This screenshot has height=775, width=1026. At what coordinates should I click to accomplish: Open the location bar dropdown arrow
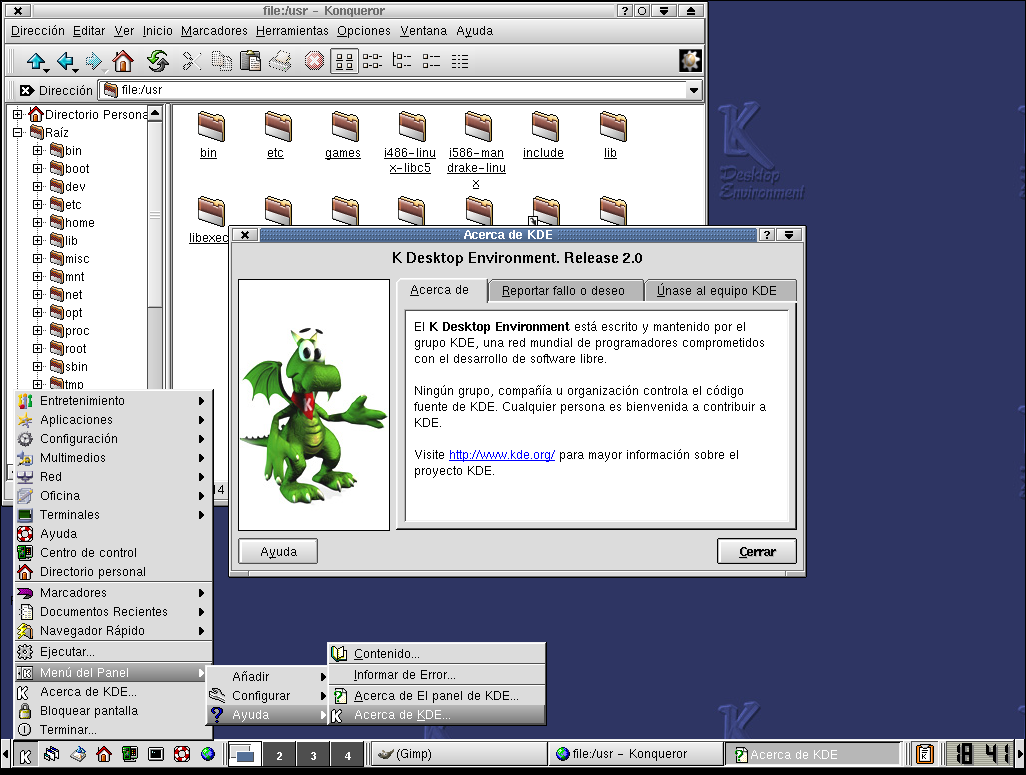pyautogui.click(x=693, y=90)
